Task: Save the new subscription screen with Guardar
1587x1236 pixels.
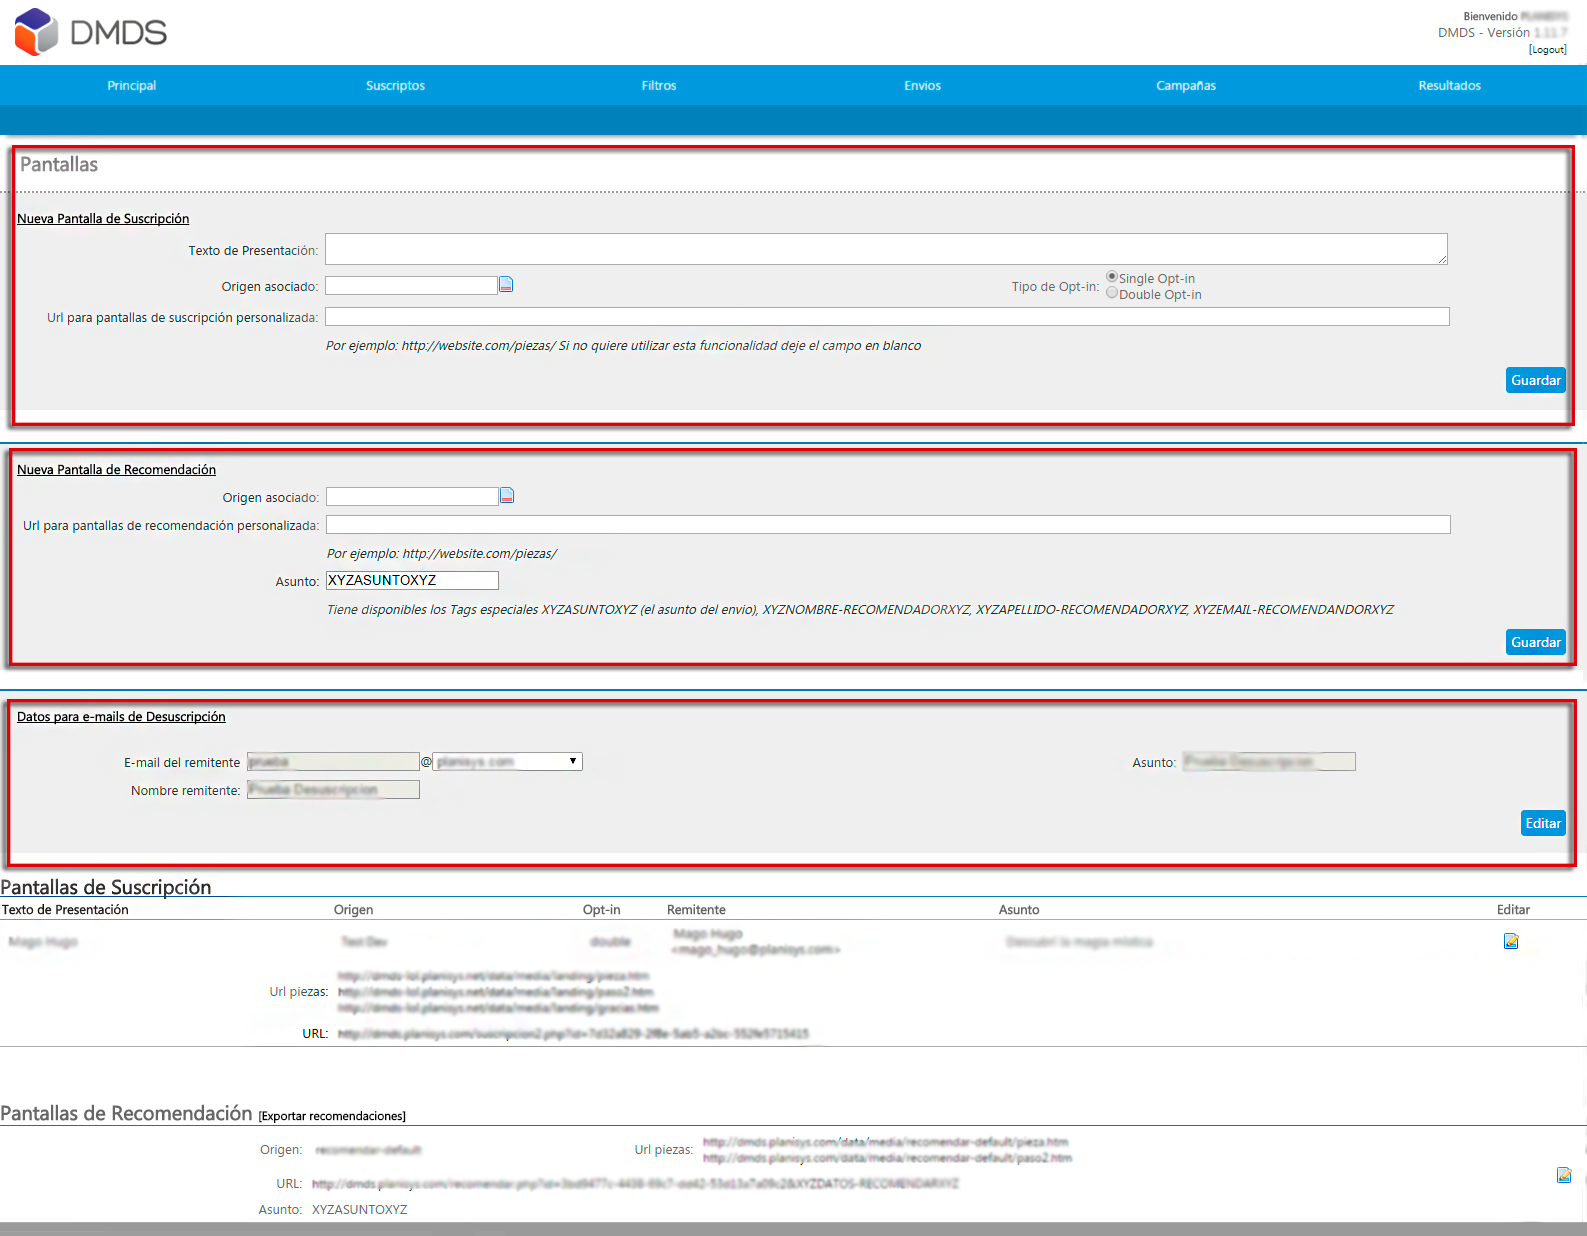Action: point(1536,380)
